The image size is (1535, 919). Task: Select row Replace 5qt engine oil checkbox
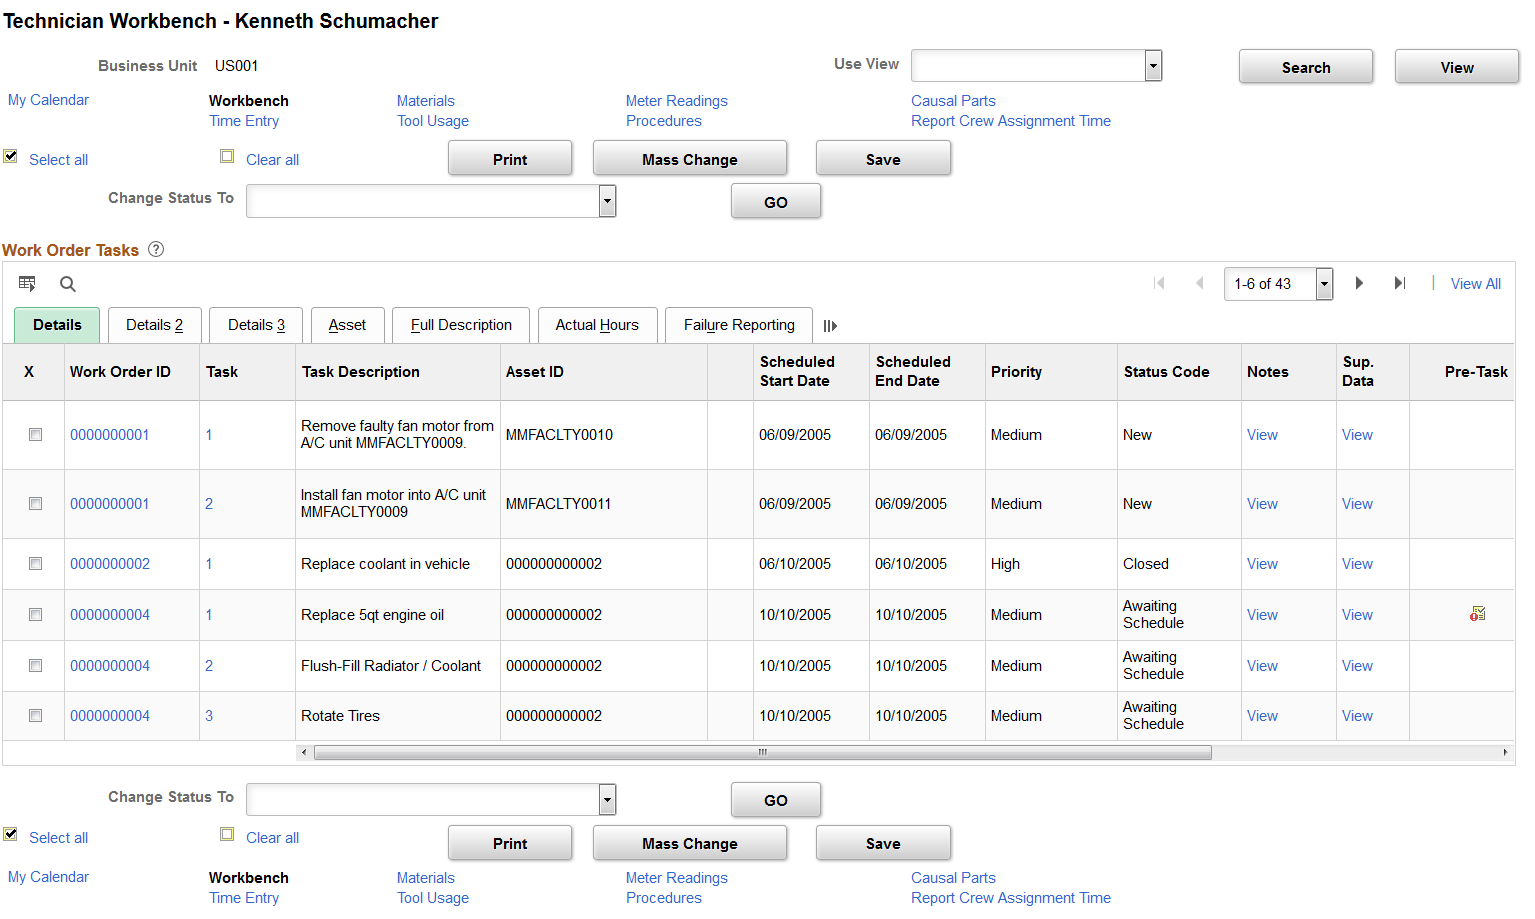click(x=35, y=615)
